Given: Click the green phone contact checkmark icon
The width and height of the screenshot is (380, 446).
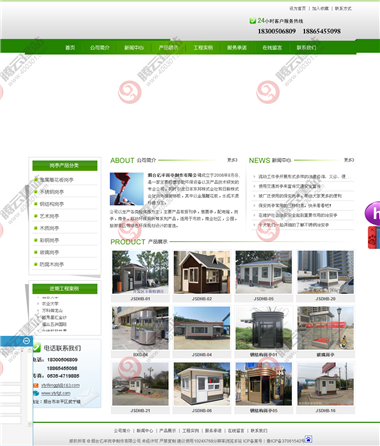Looking at the screenshot, I should (x=37, y=347).
